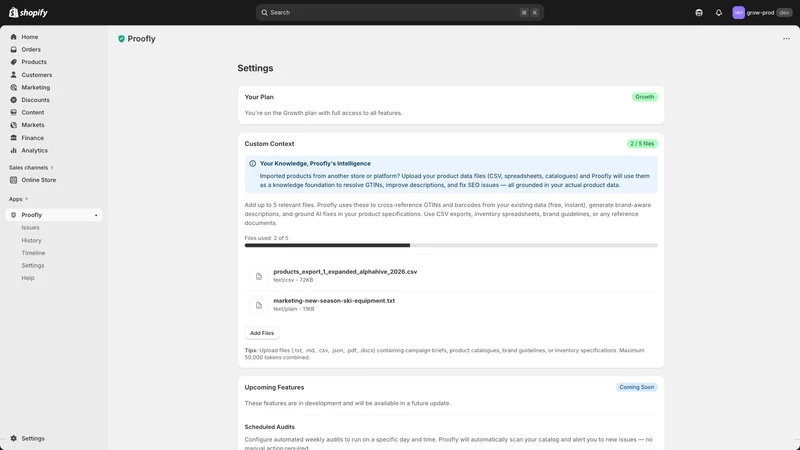This screenshot has width=800, height=450.
Task: Select products_export_1_expanded_alphahive_2026.csv file name
Action: click(345, 272)
